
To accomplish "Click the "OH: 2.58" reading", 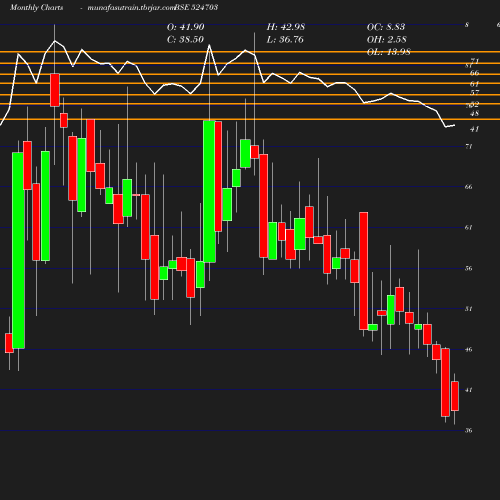I will (x=387, y=40).
